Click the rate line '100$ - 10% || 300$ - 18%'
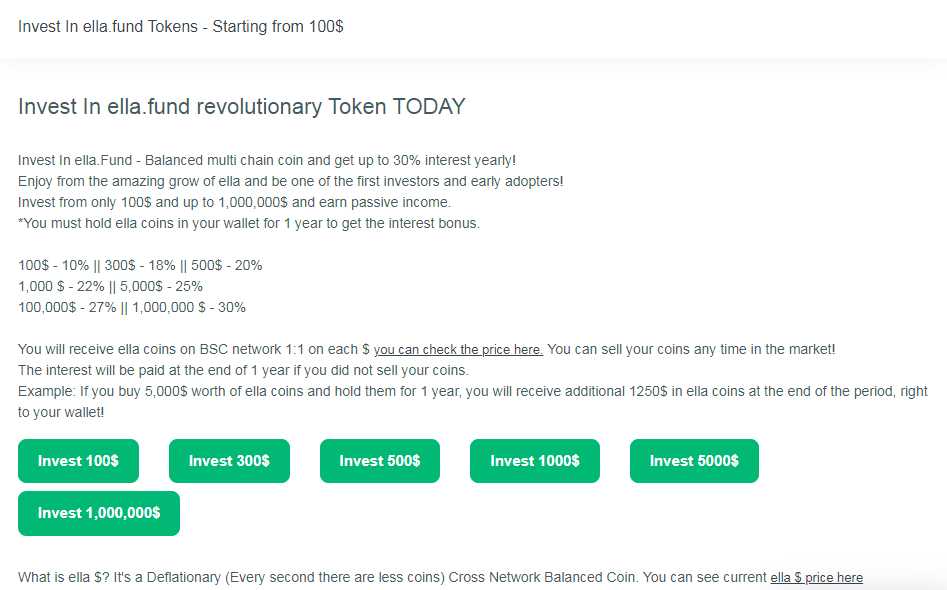Image resolution: width=947 pixels, height=590 pixels. [x=140, y=265]
